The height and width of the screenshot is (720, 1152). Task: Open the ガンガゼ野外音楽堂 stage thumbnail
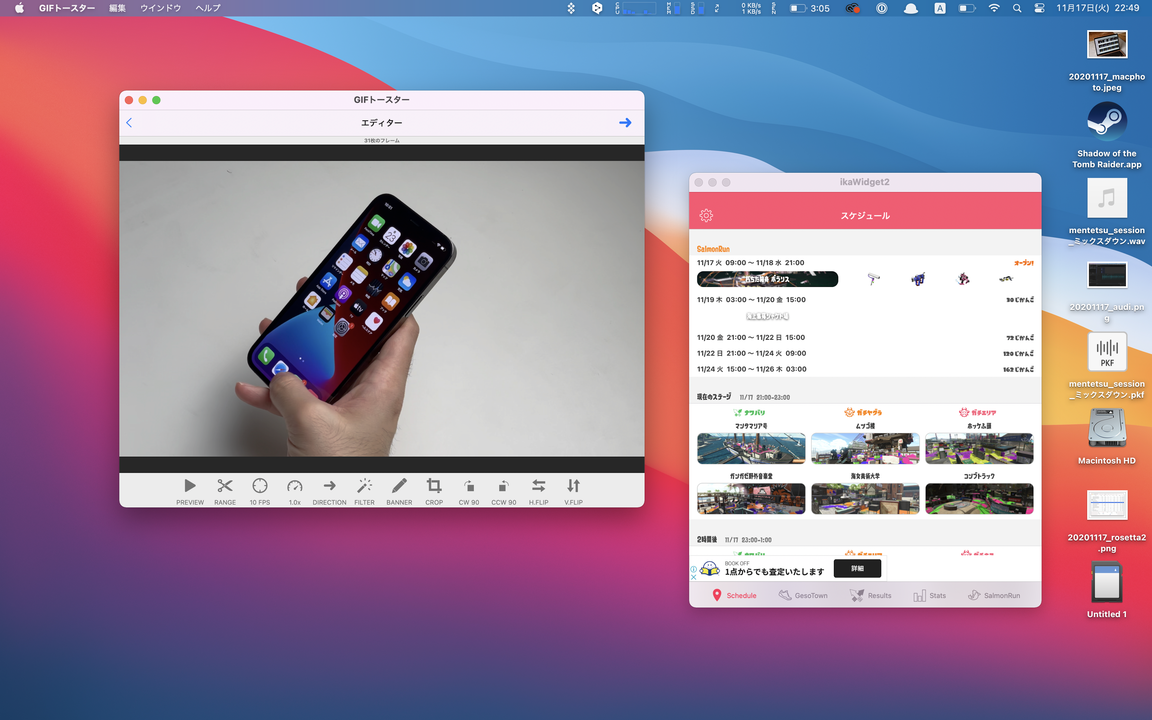[751, 499]
